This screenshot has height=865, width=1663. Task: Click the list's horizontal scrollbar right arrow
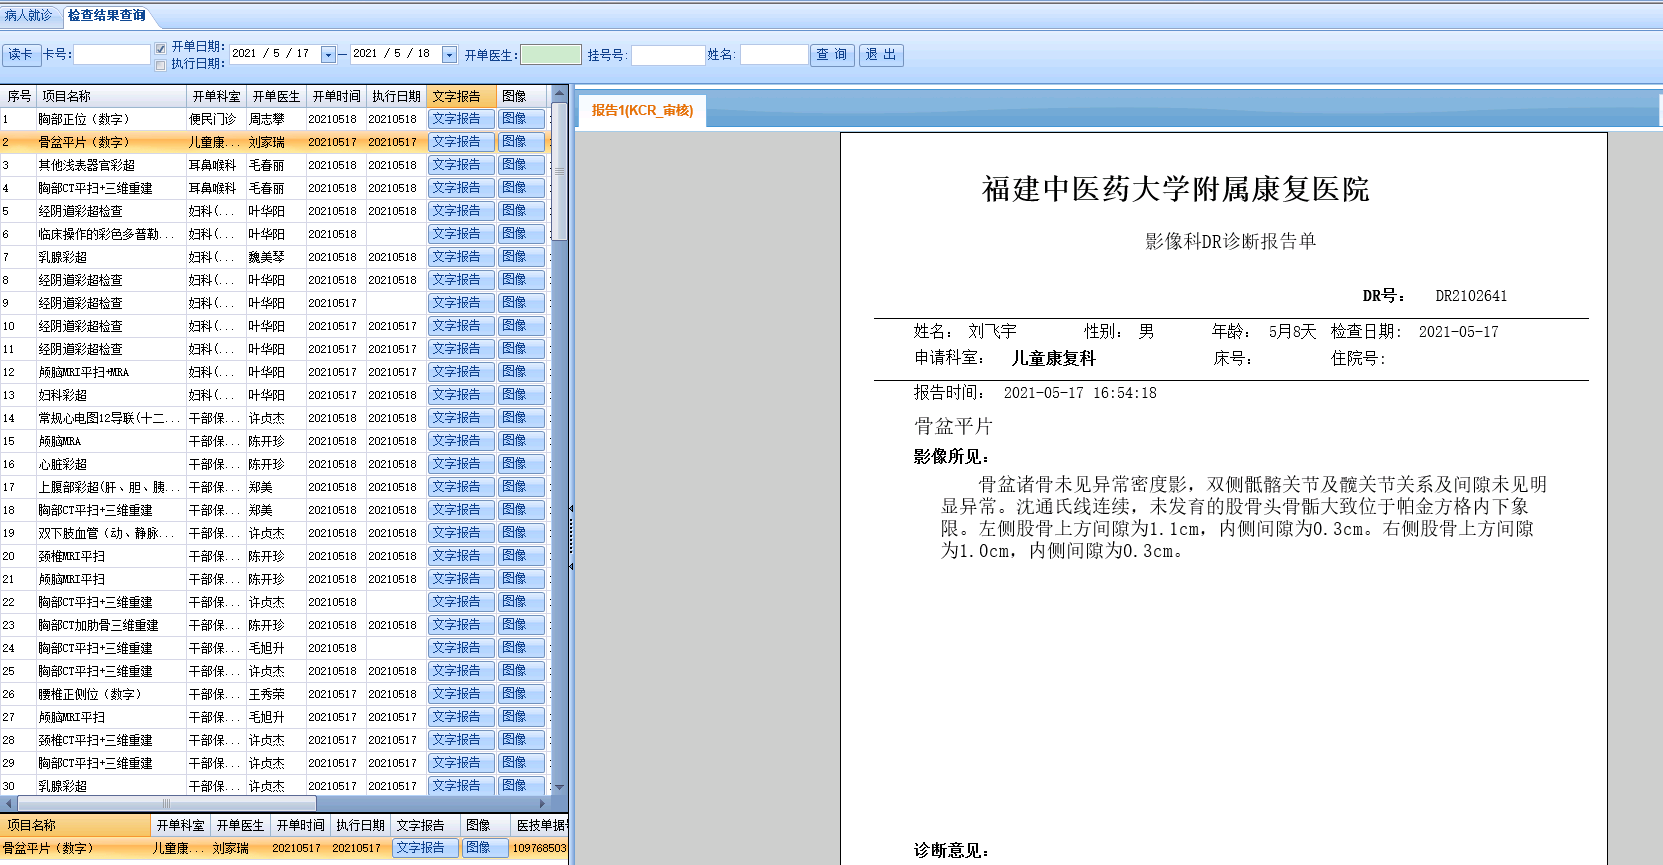pyautogui.click(x=543, y=803)
